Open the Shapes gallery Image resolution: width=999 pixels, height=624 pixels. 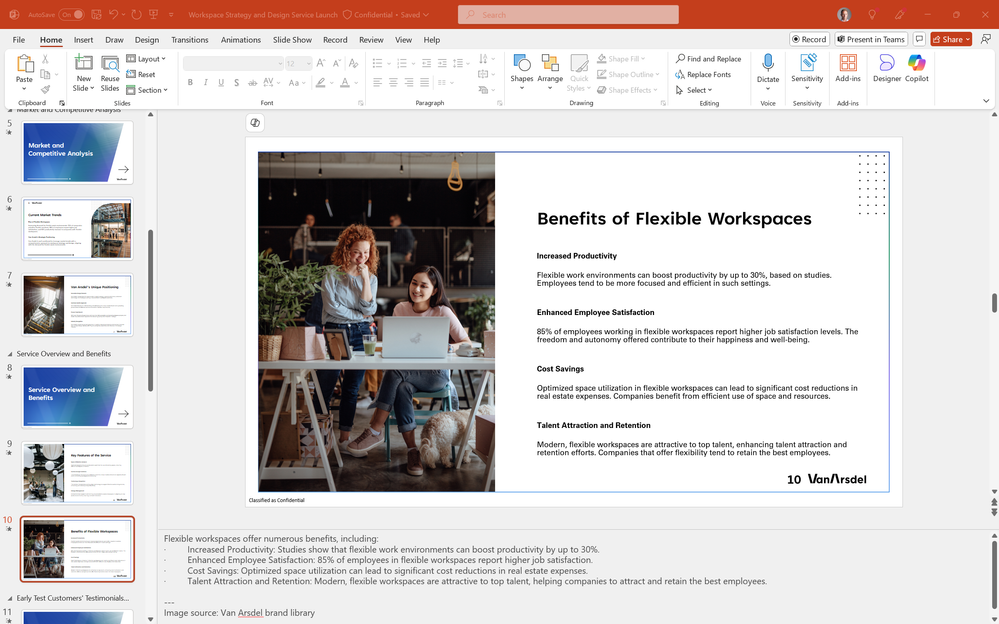click(x=521, y=69)
